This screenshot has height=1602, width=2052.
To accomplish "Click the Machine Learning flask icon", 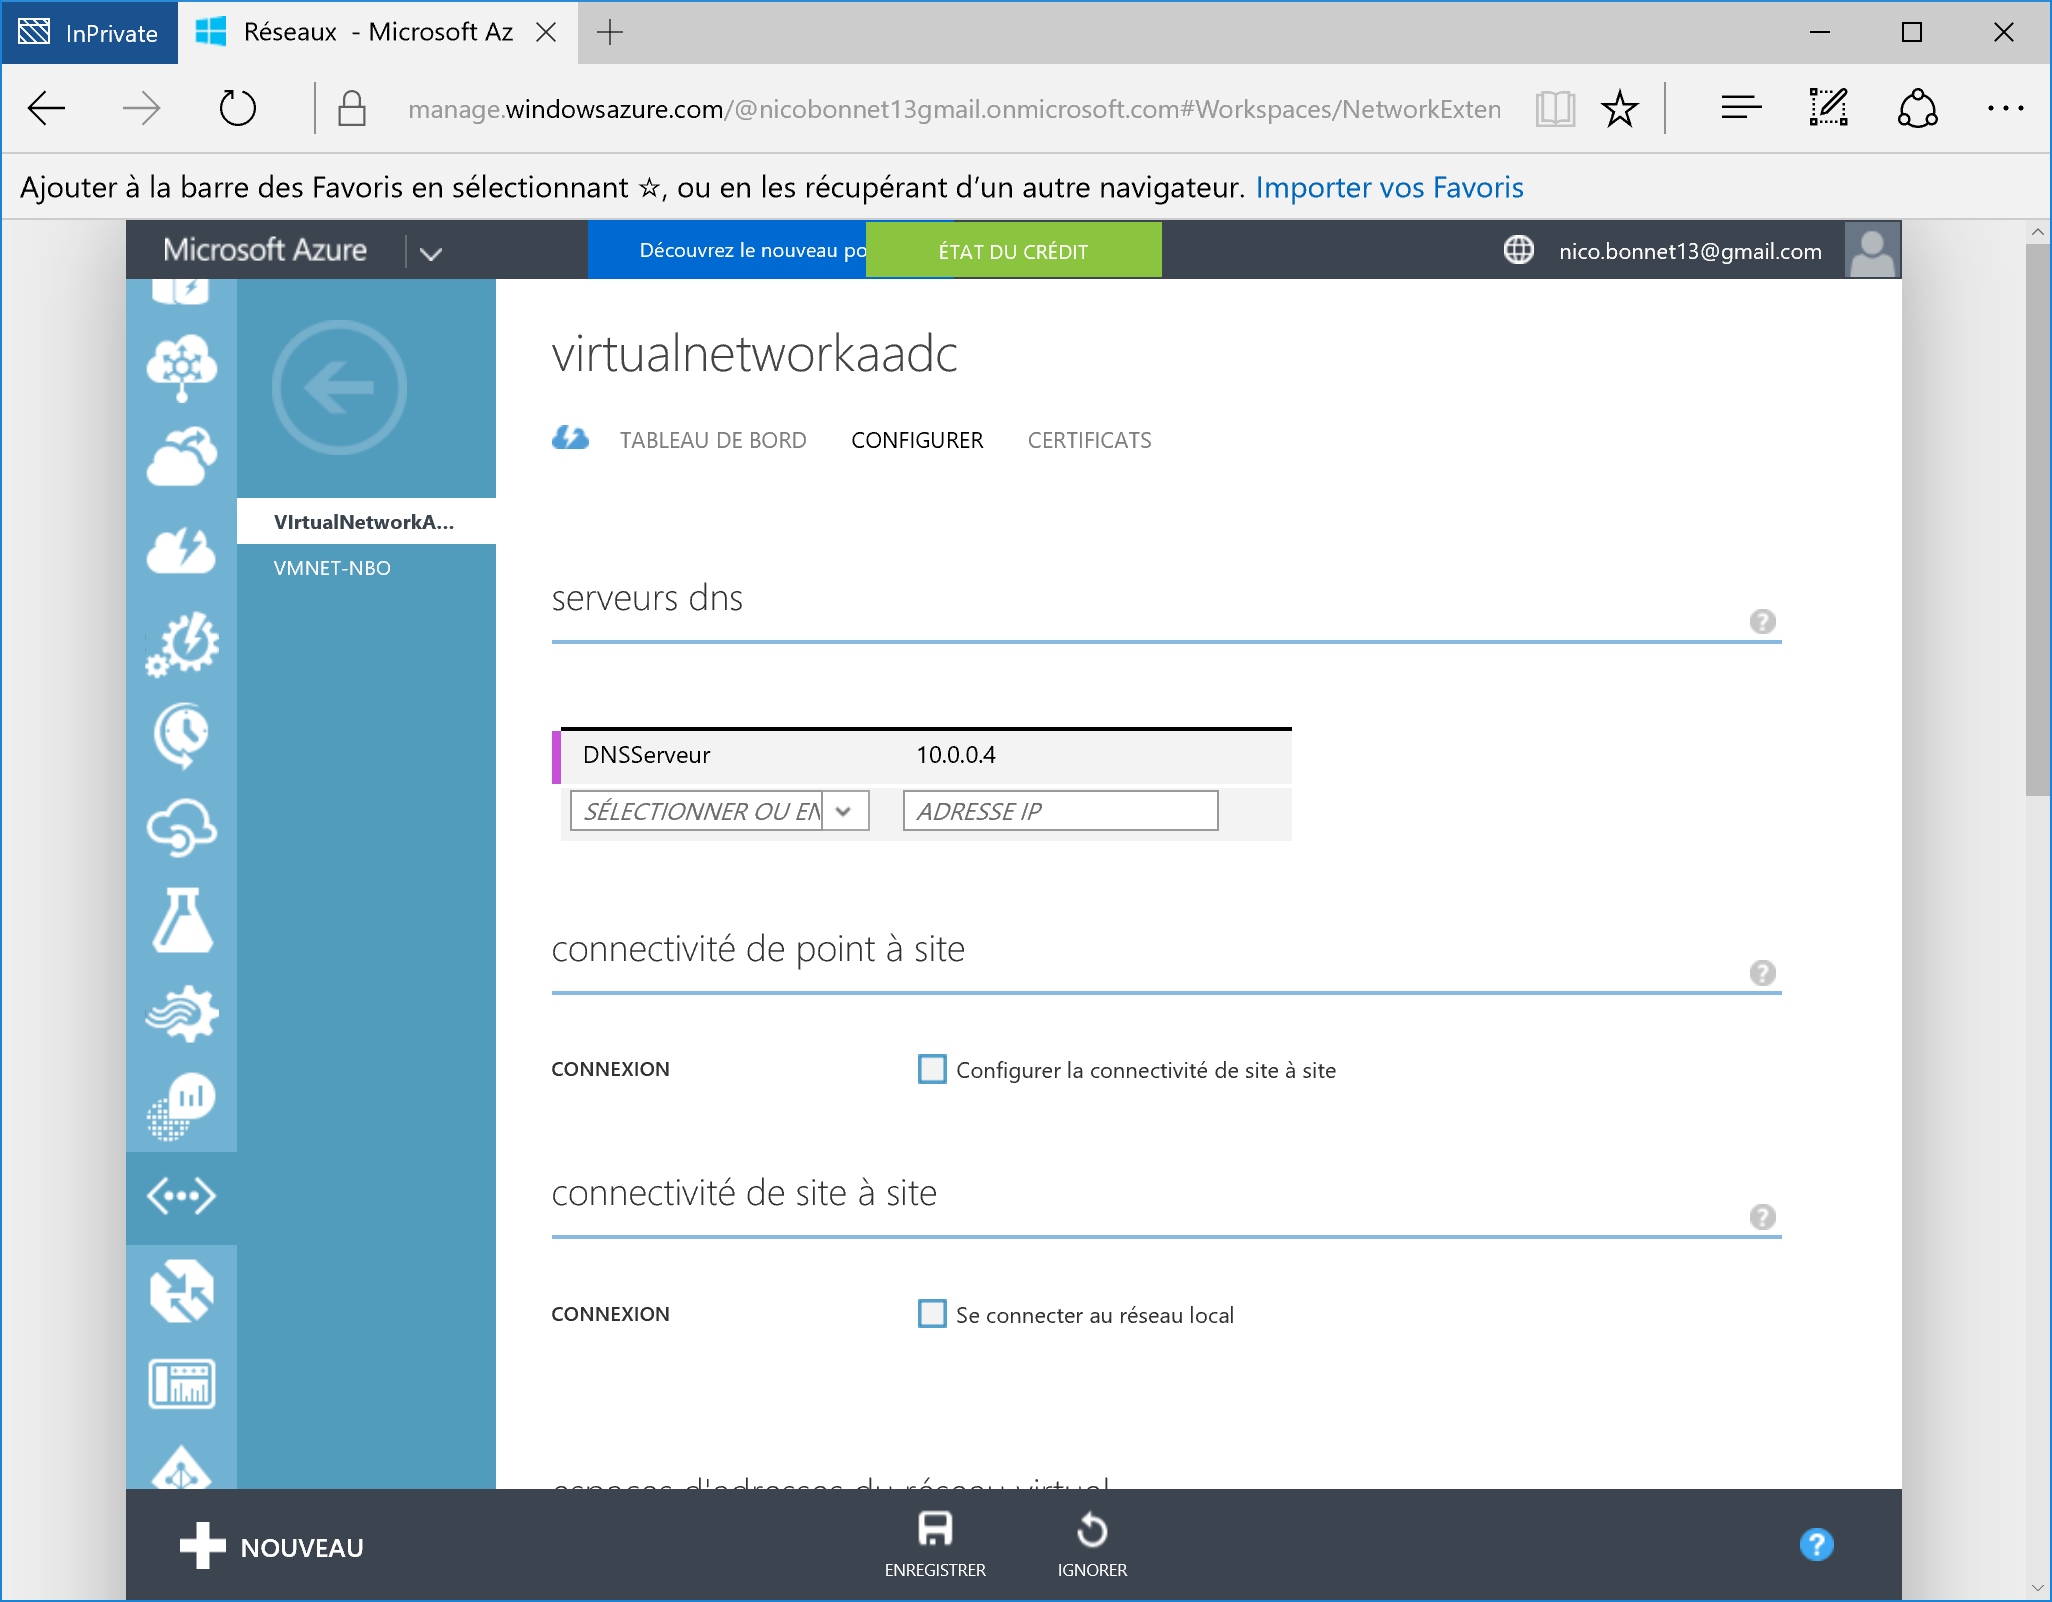I will click(x=181, y=920).
